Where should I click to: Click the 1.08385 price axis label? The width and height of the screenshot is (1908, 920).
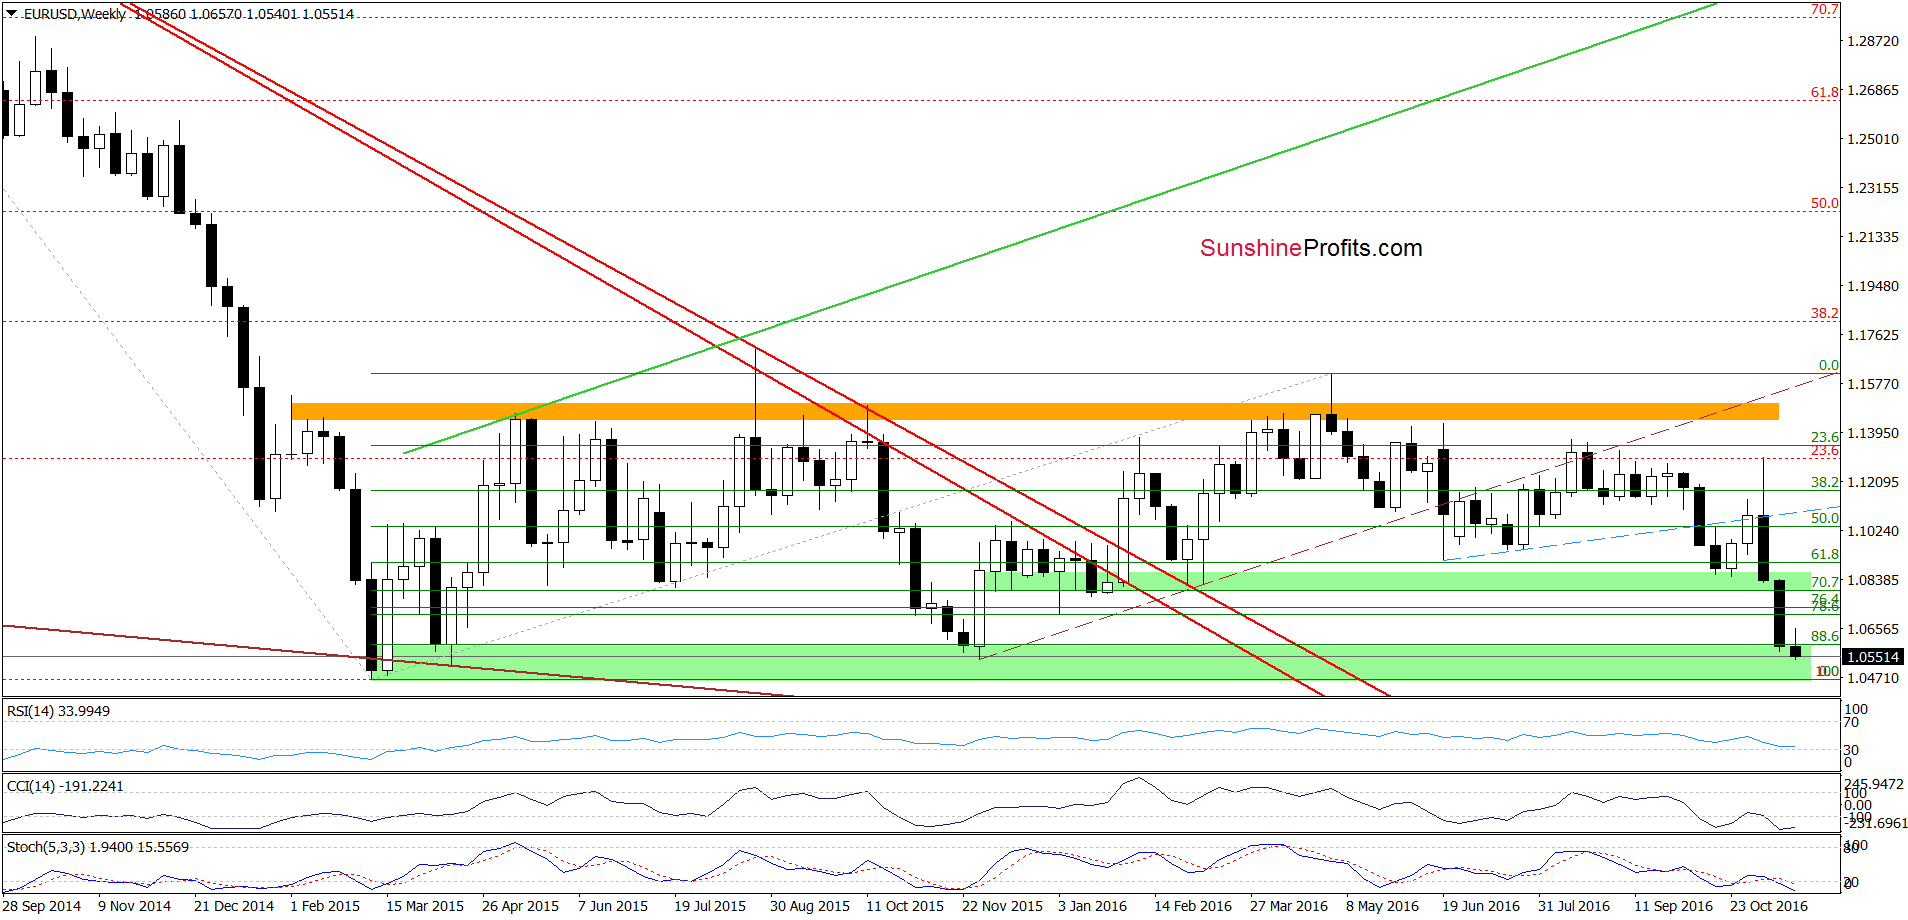pyautogui.click(x=1872, y=580)
